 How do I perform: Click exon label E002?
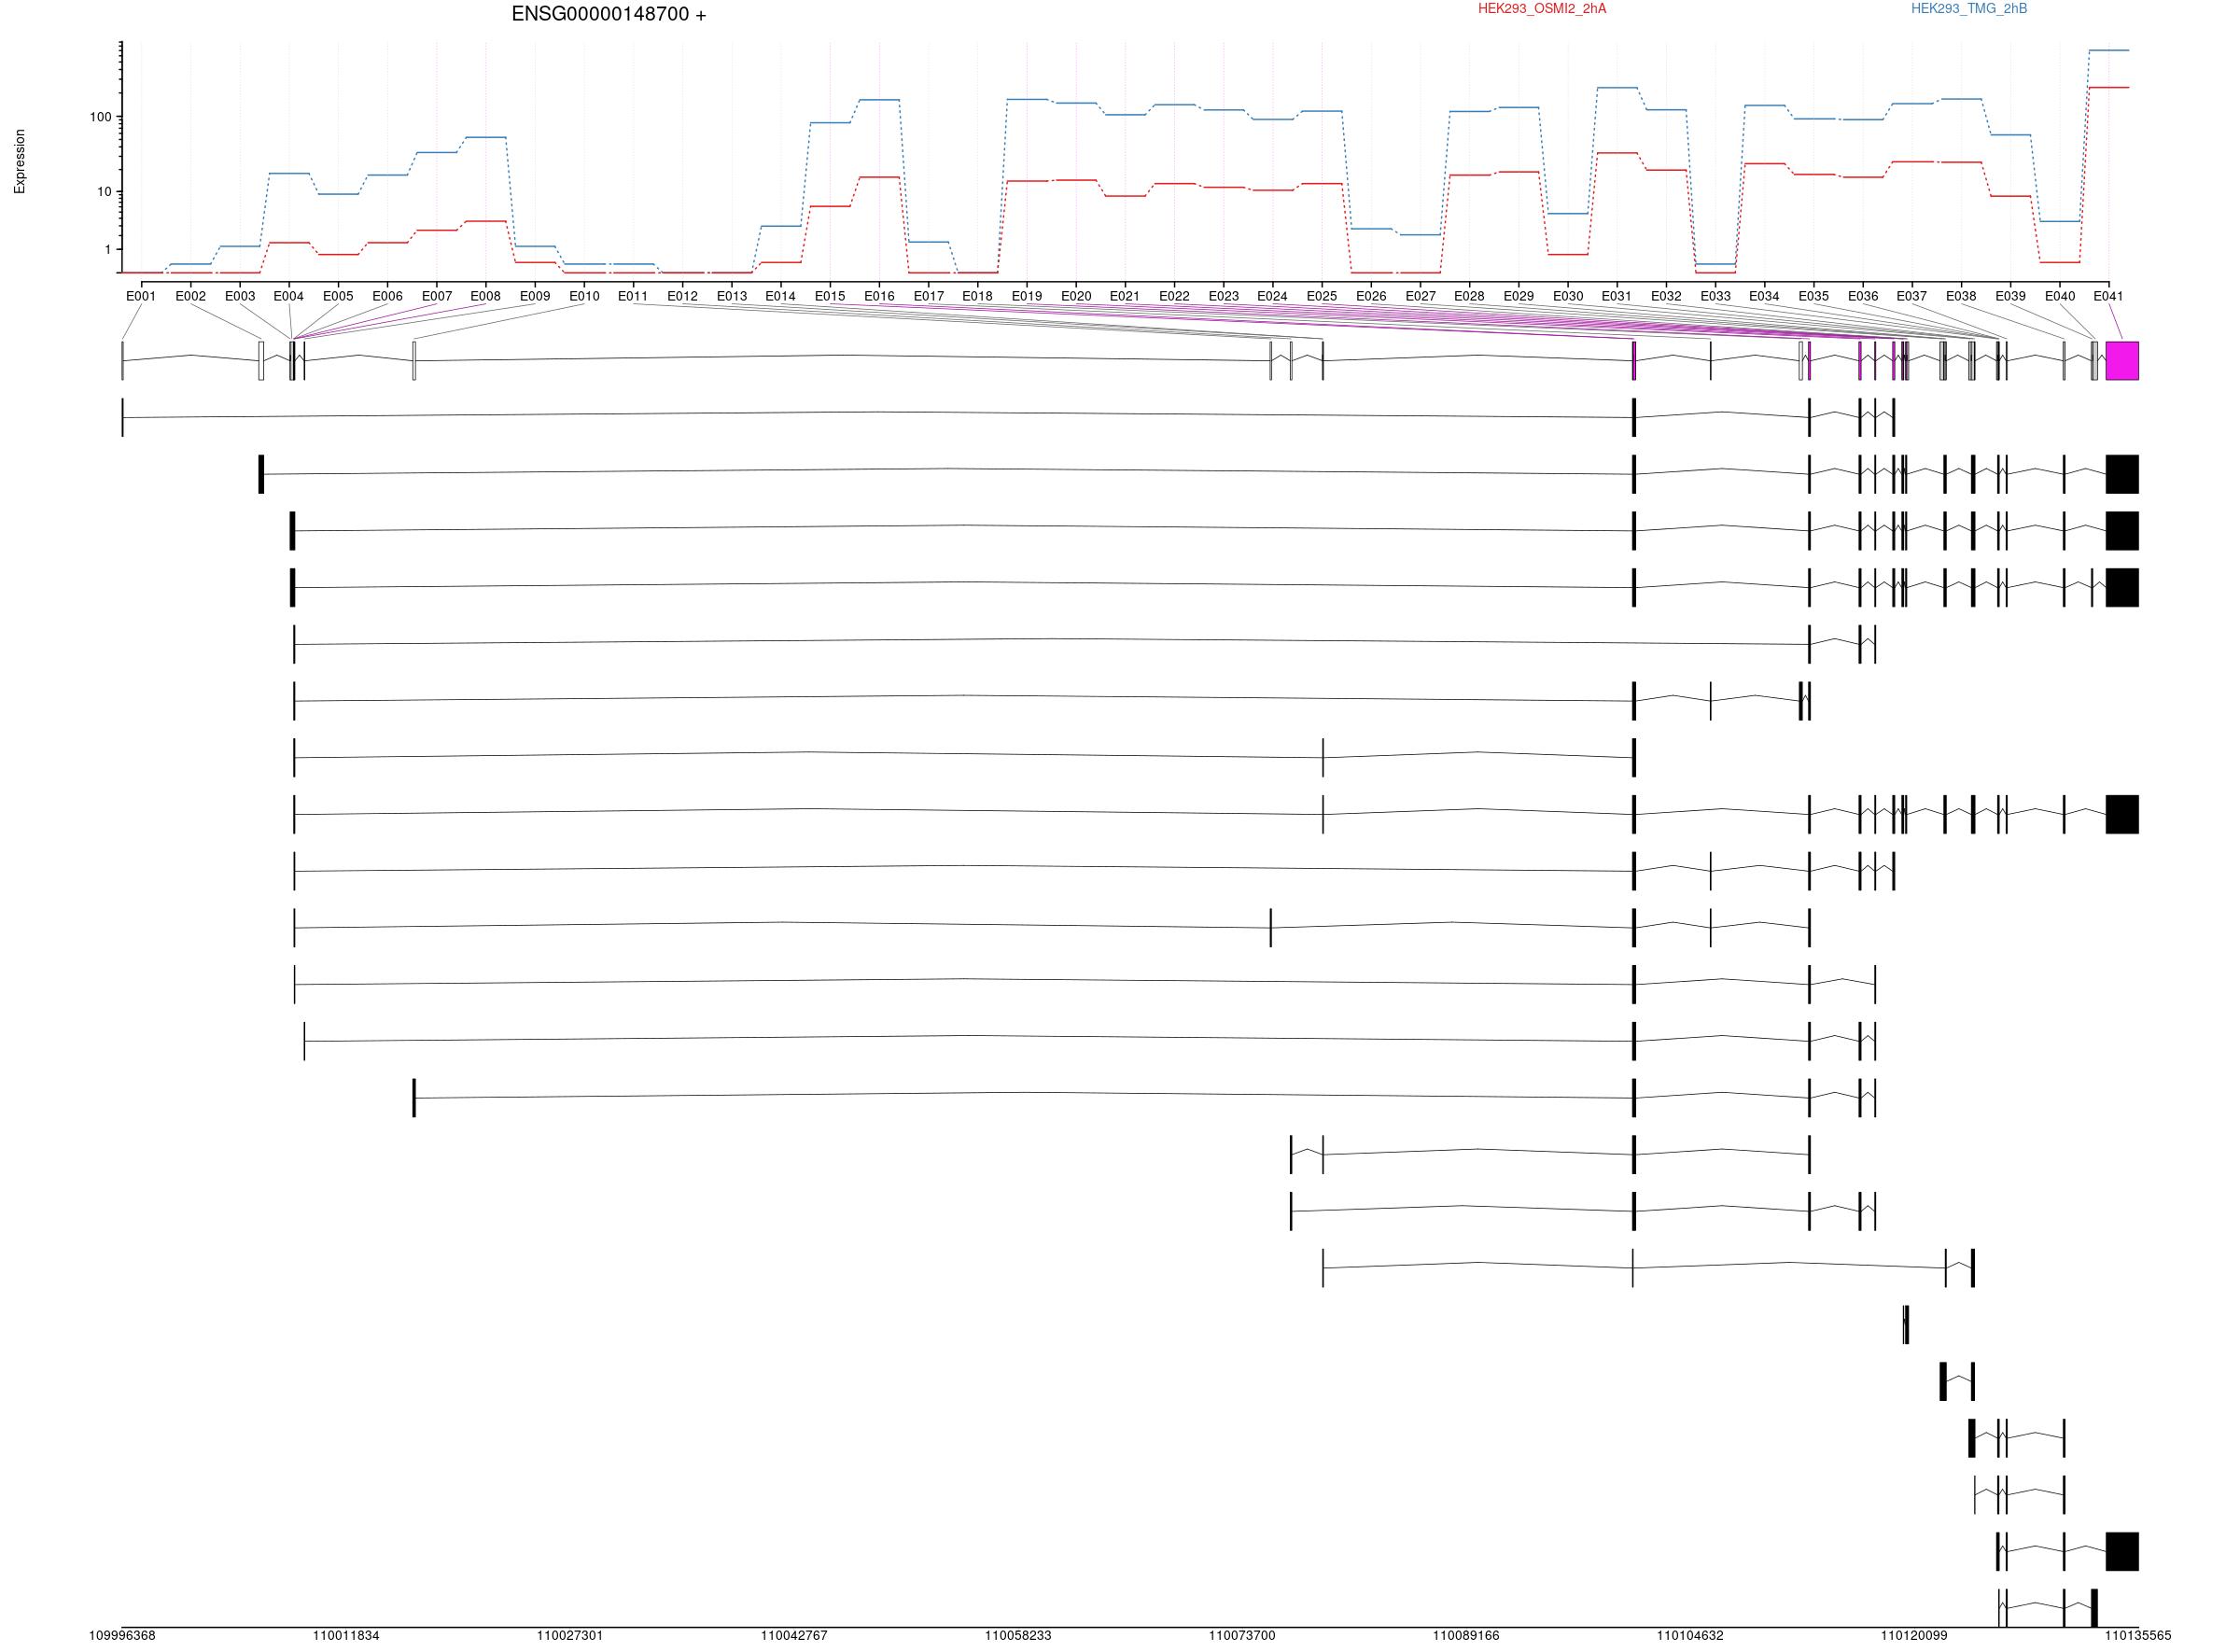[190, 296]
